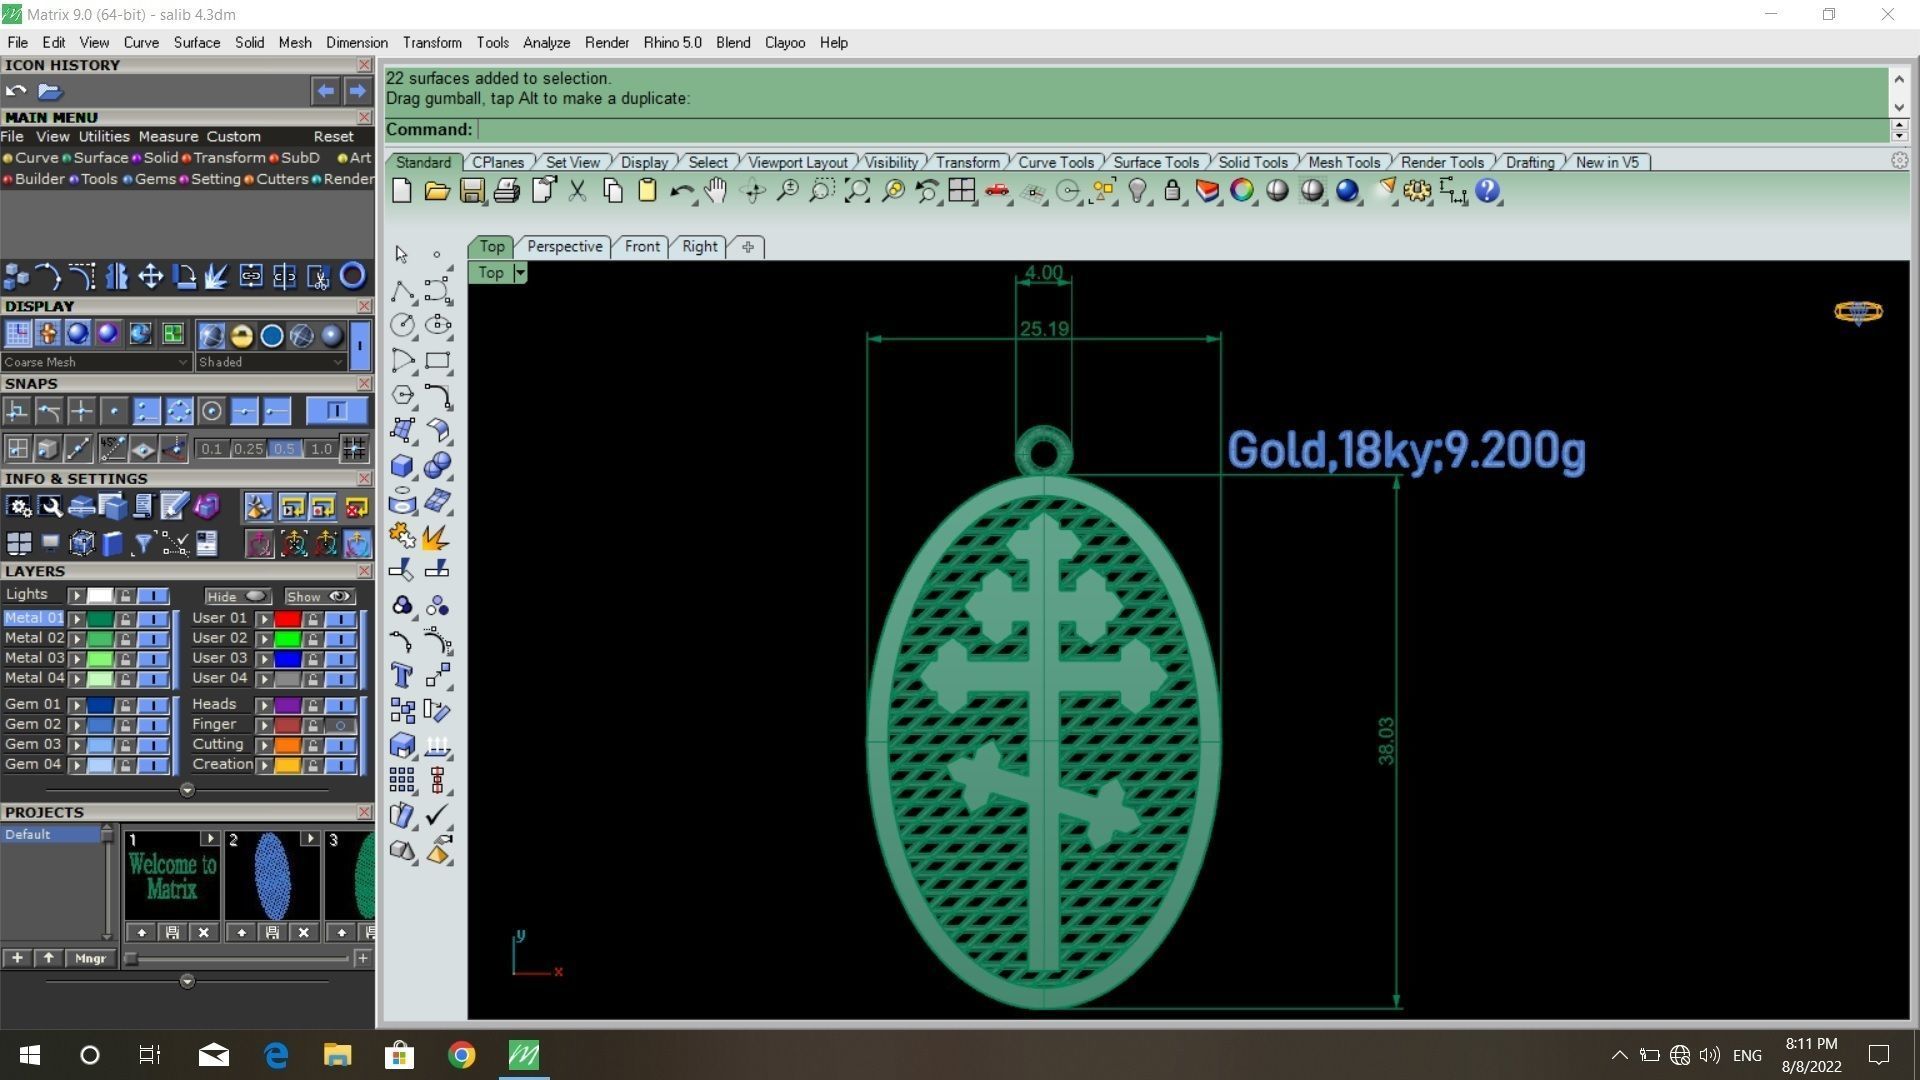Open the Shaded display mode dropdown
Viewport: 1920px width, 1080px height.
click(270, 362)
